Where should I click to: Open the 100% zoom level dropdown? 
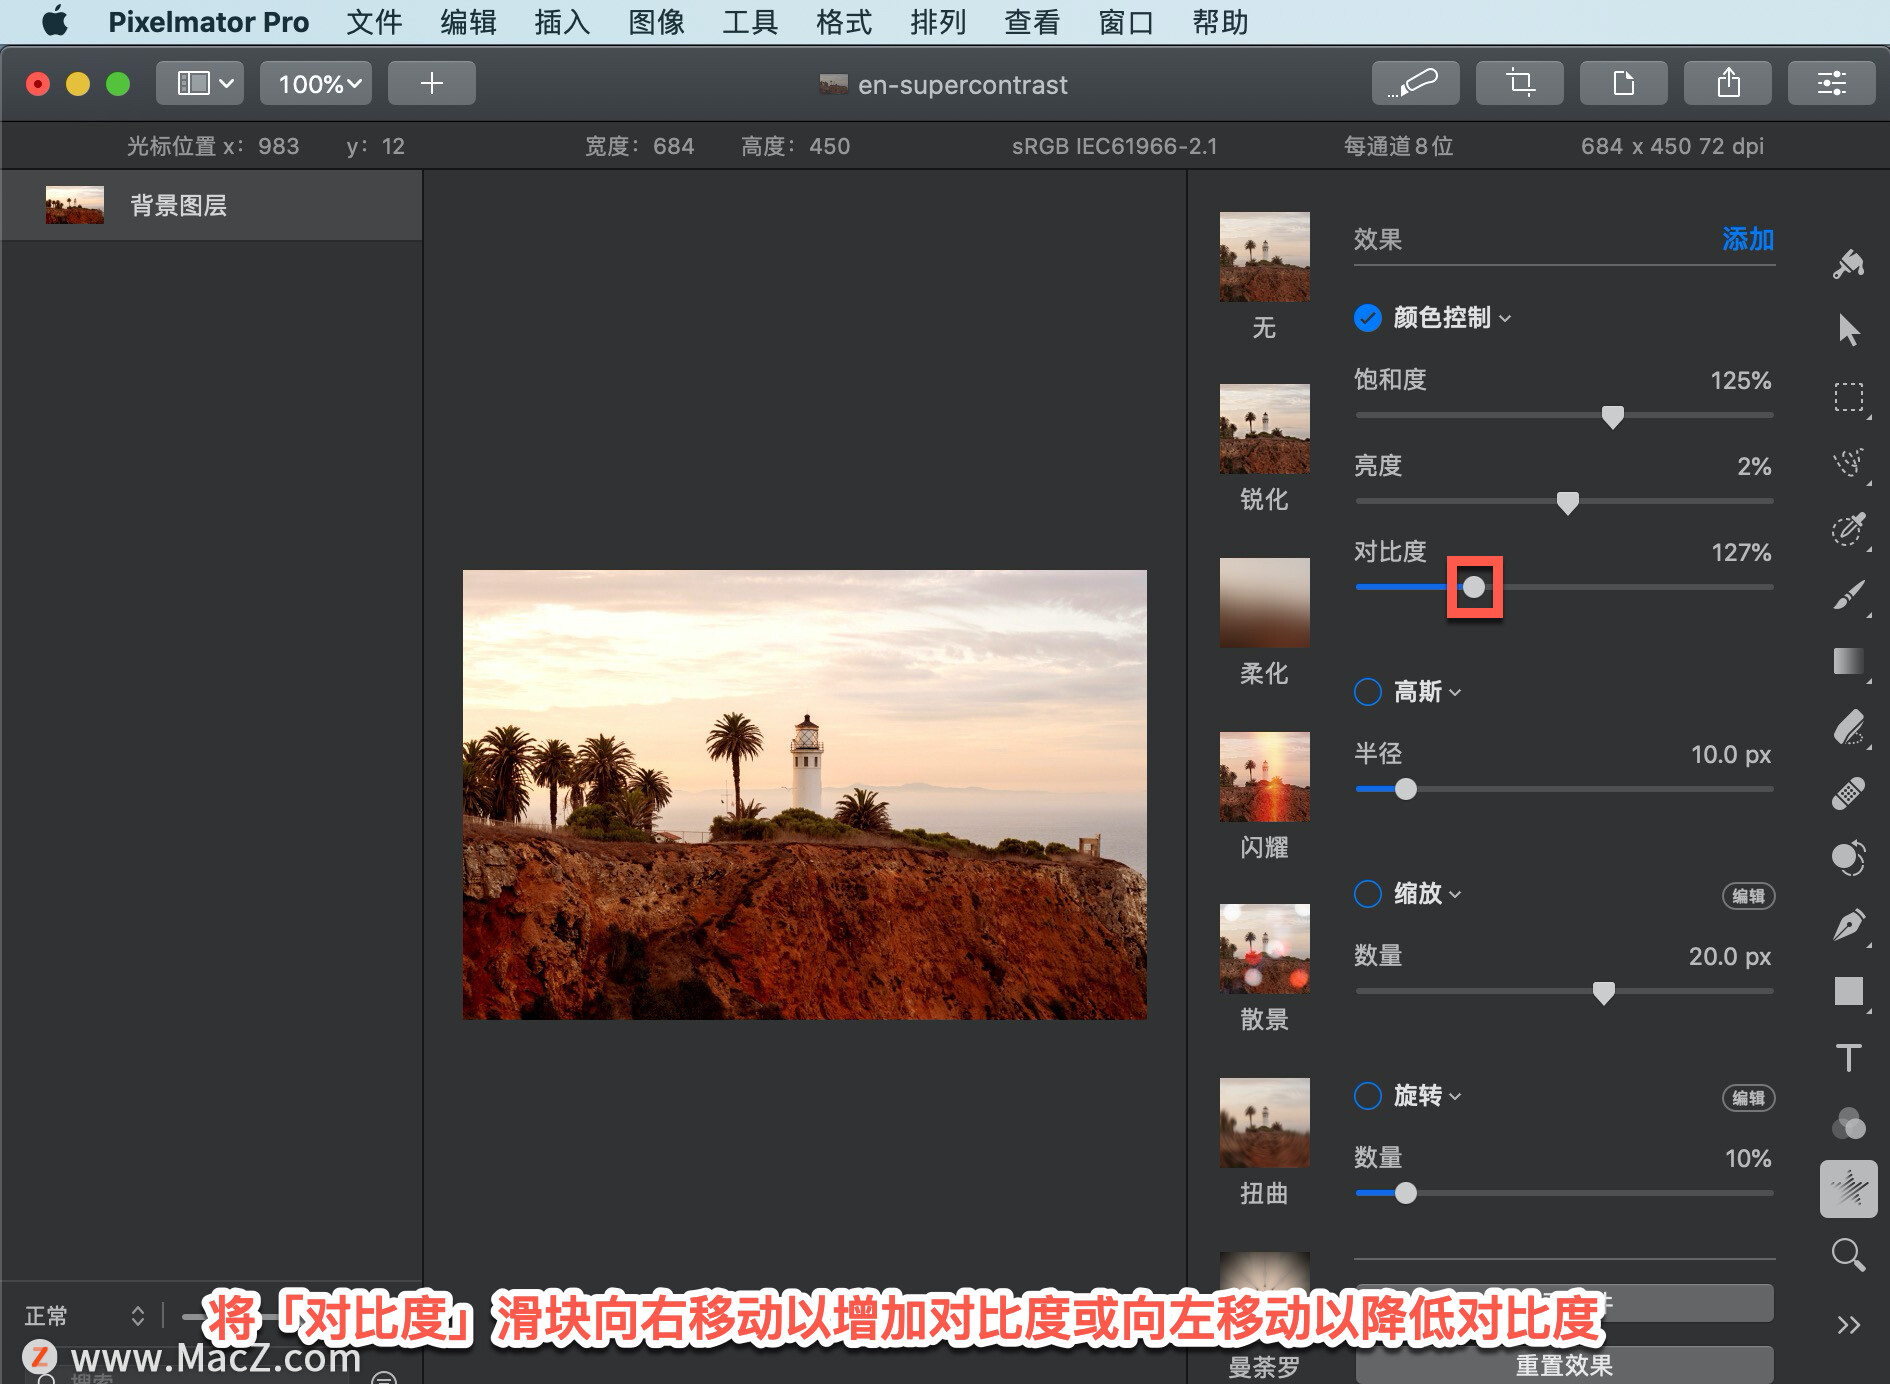(316, 83)
